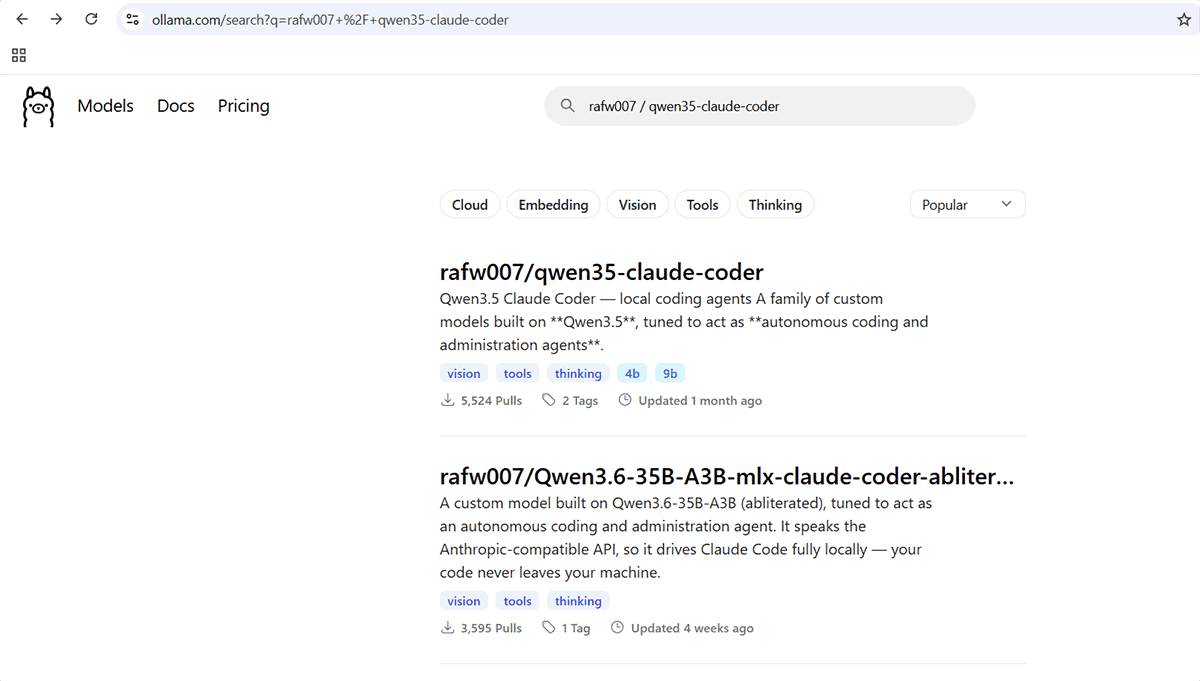1200x681 pixels.
Task: Click the 9b size tag
Action: pyautogui.click(x=670, y=373)
